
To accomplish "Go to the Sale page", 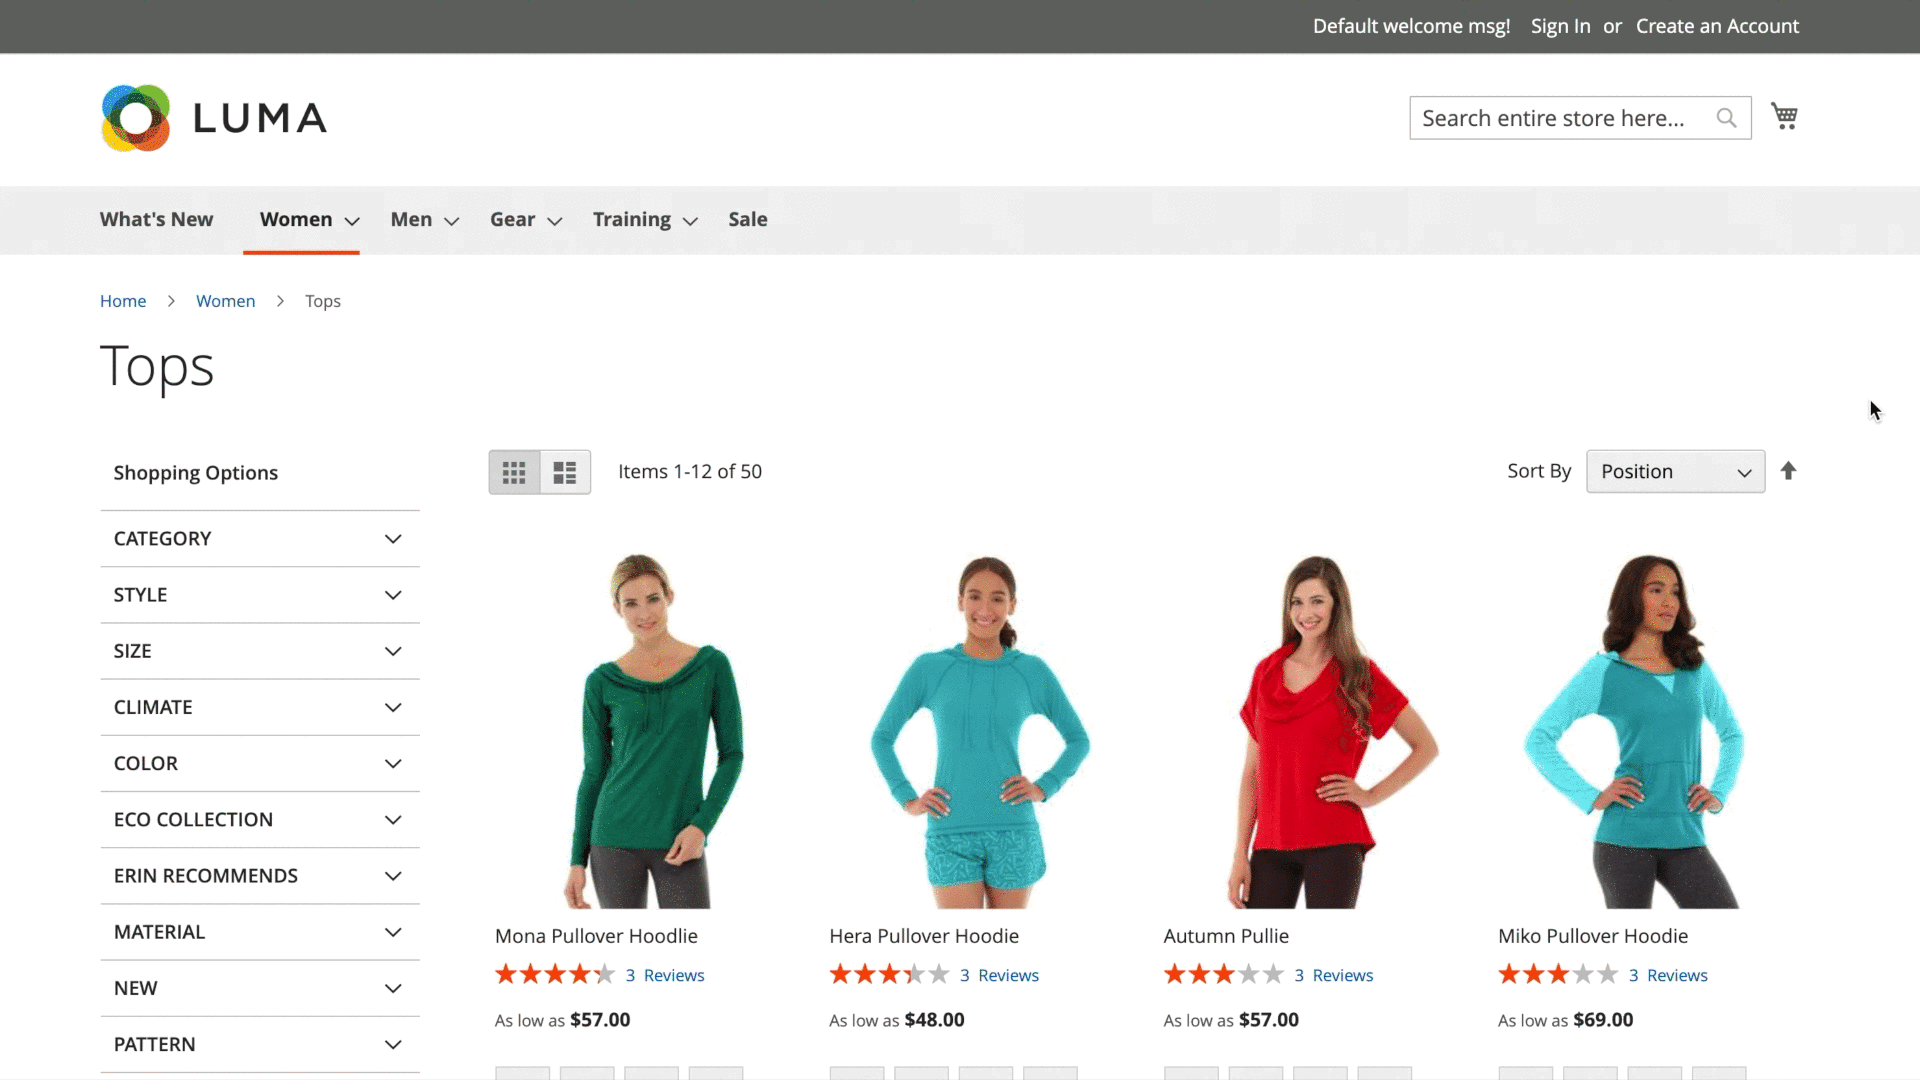I will point(747,220).
